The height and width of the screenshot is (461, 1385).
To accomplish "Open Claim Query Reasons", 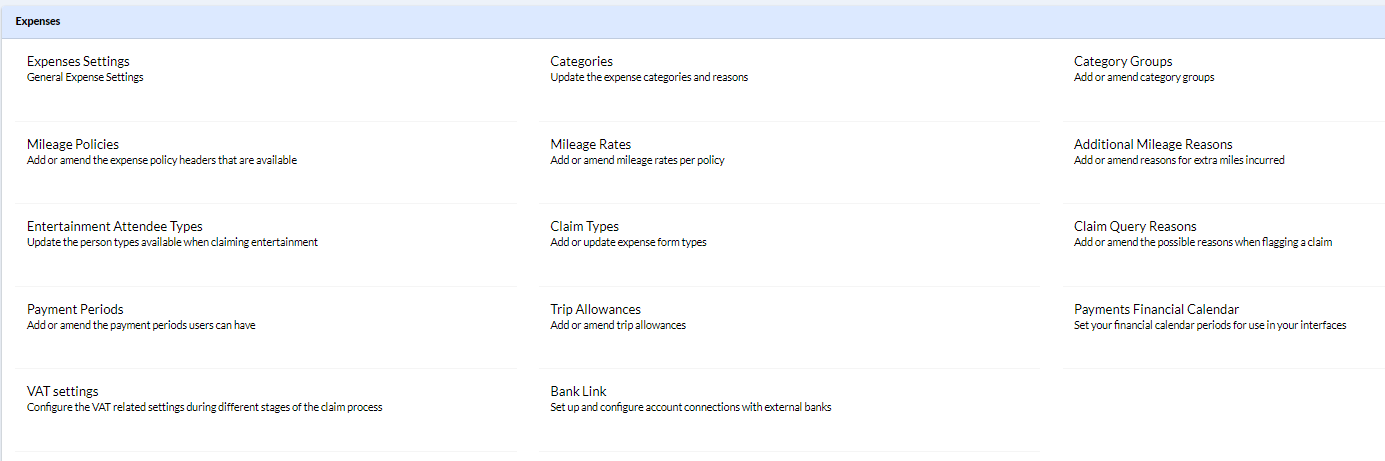I will (1135, 227).
